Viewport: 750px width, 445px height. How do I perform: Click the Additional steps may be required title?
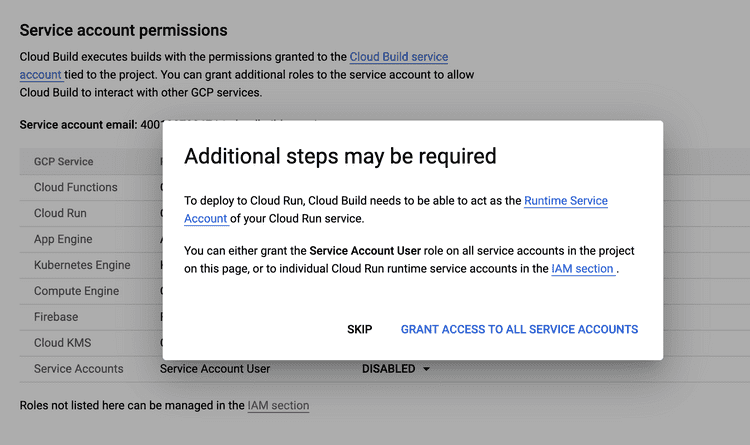340,156
